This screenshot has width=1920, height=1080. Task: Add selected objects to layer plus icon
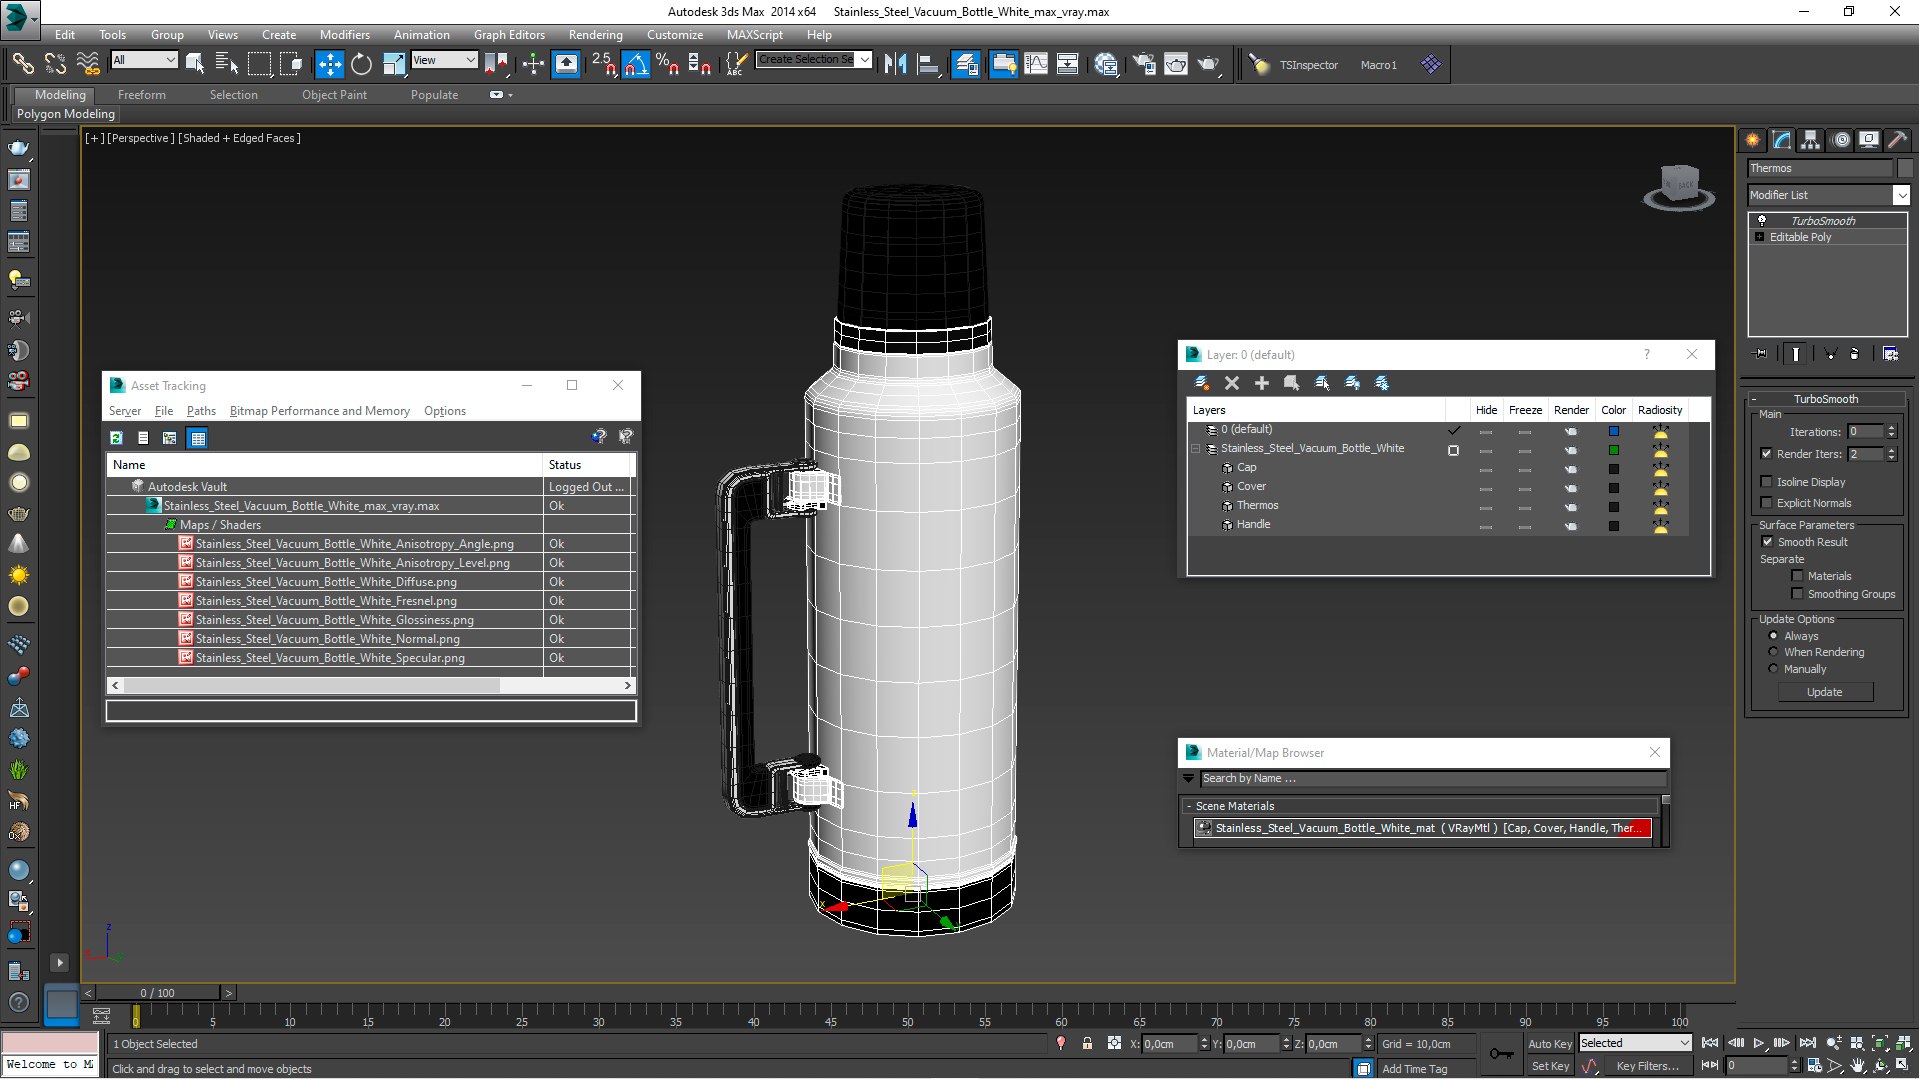(1262, 383)
